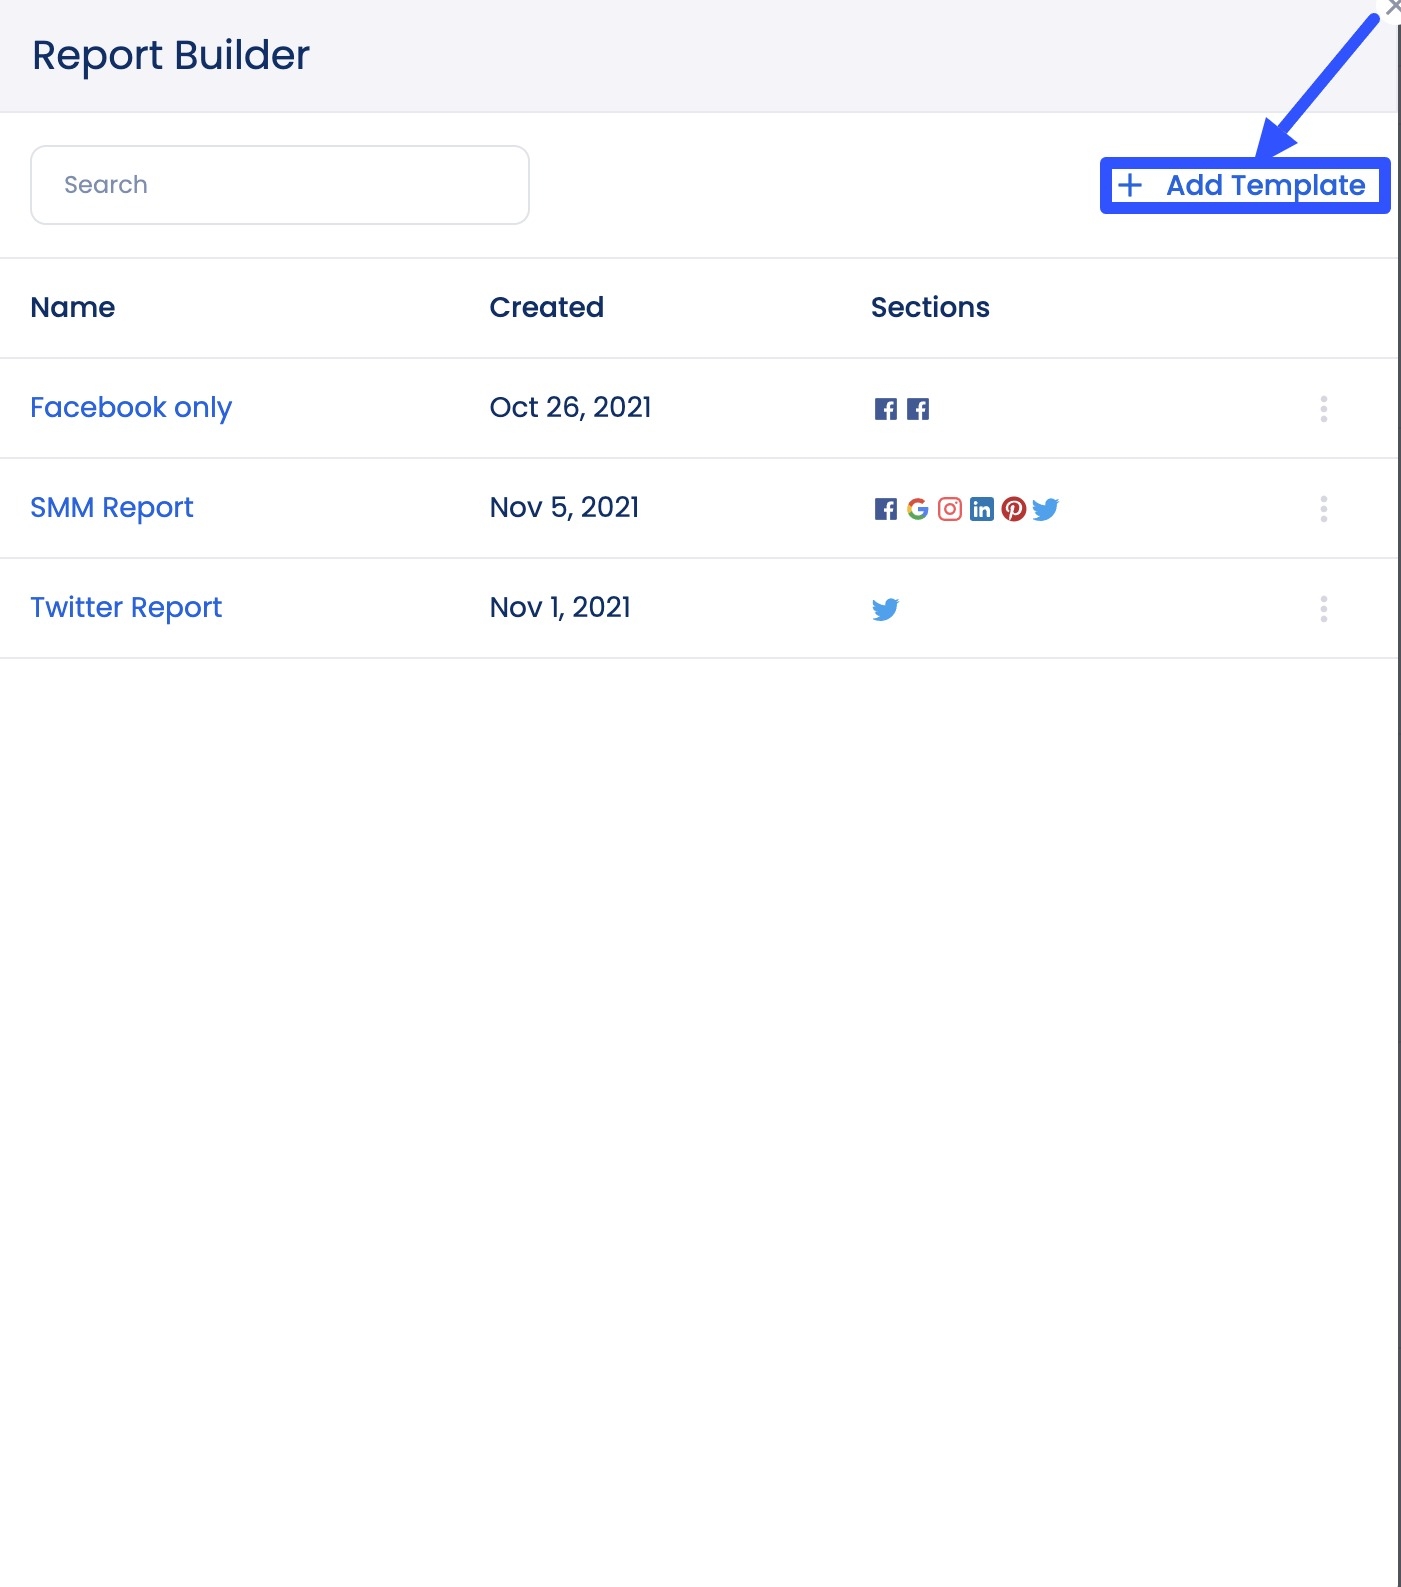Open three-dot menu for Facebook only row
This screenshot has width=1401, height=1587.
[x=1324, y=409]
